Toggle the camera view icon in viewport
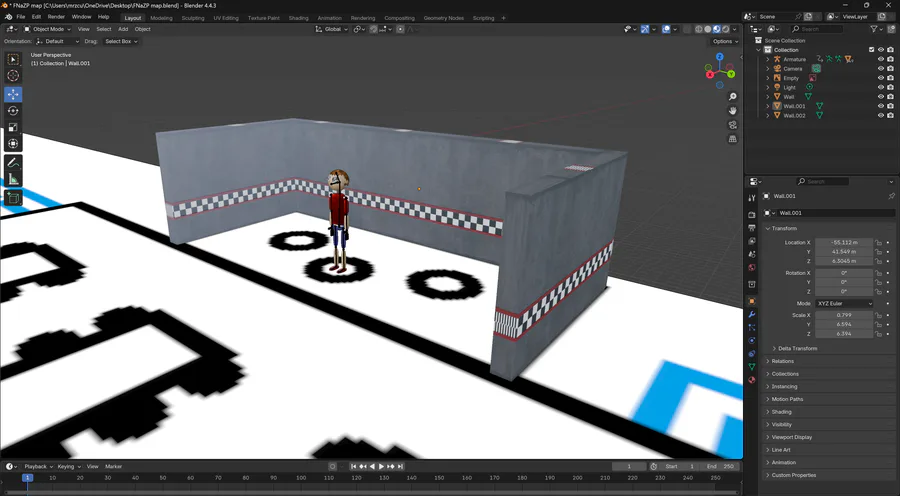This screenshot has width=900, height=496. pos(732,125)
